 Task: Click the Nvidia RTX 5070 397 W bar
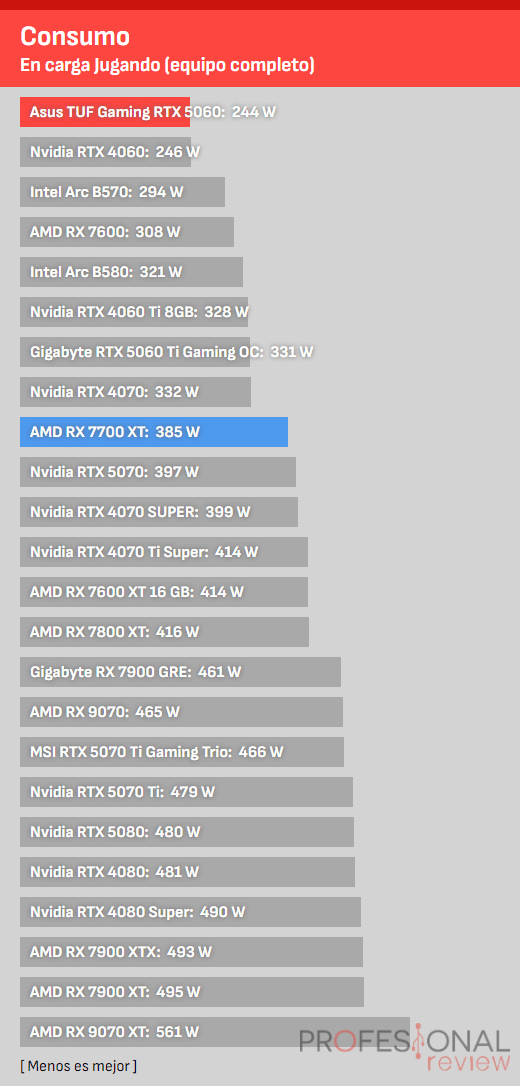tap(158, 472)
